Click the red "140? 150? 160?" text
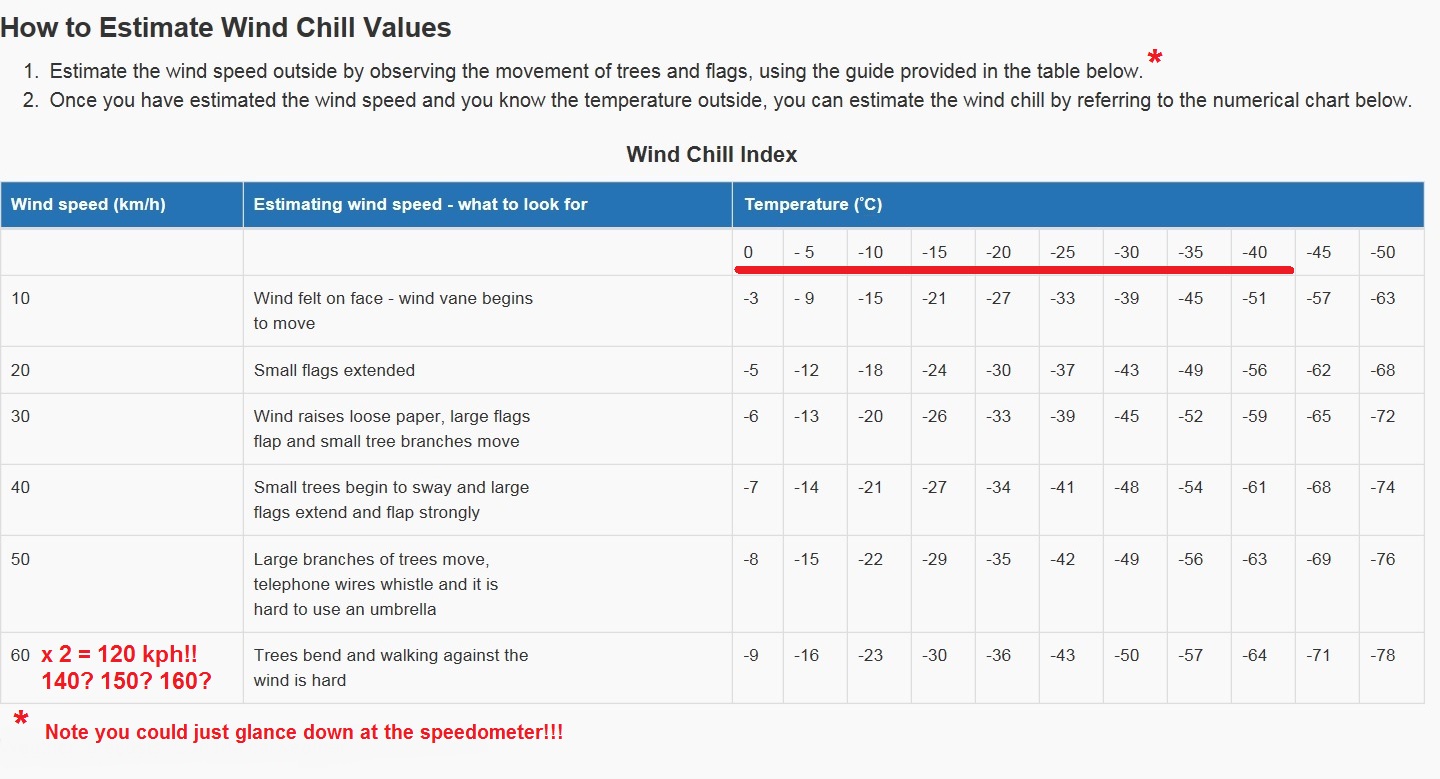 [x=126, y=681]
